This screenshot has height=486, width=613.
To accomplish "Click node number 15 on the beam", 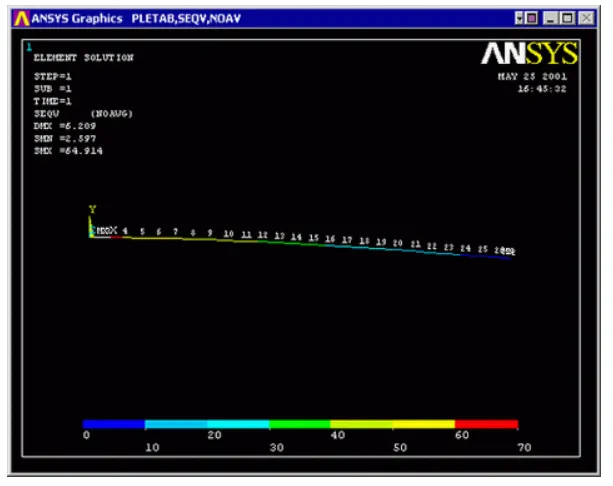I will point(314,238).
